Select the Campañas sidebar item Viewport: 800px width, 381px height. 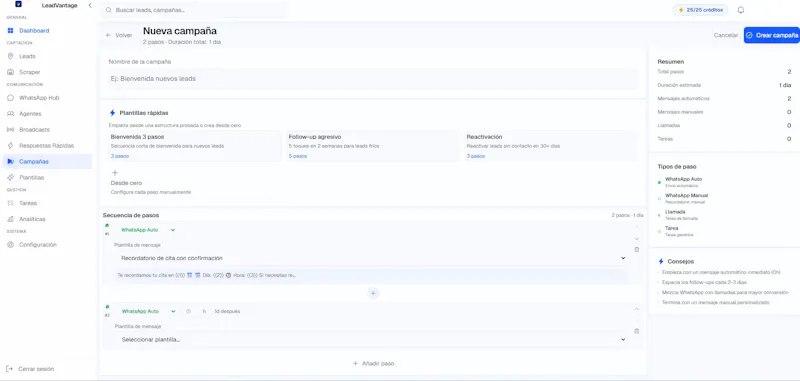[47, 161]
